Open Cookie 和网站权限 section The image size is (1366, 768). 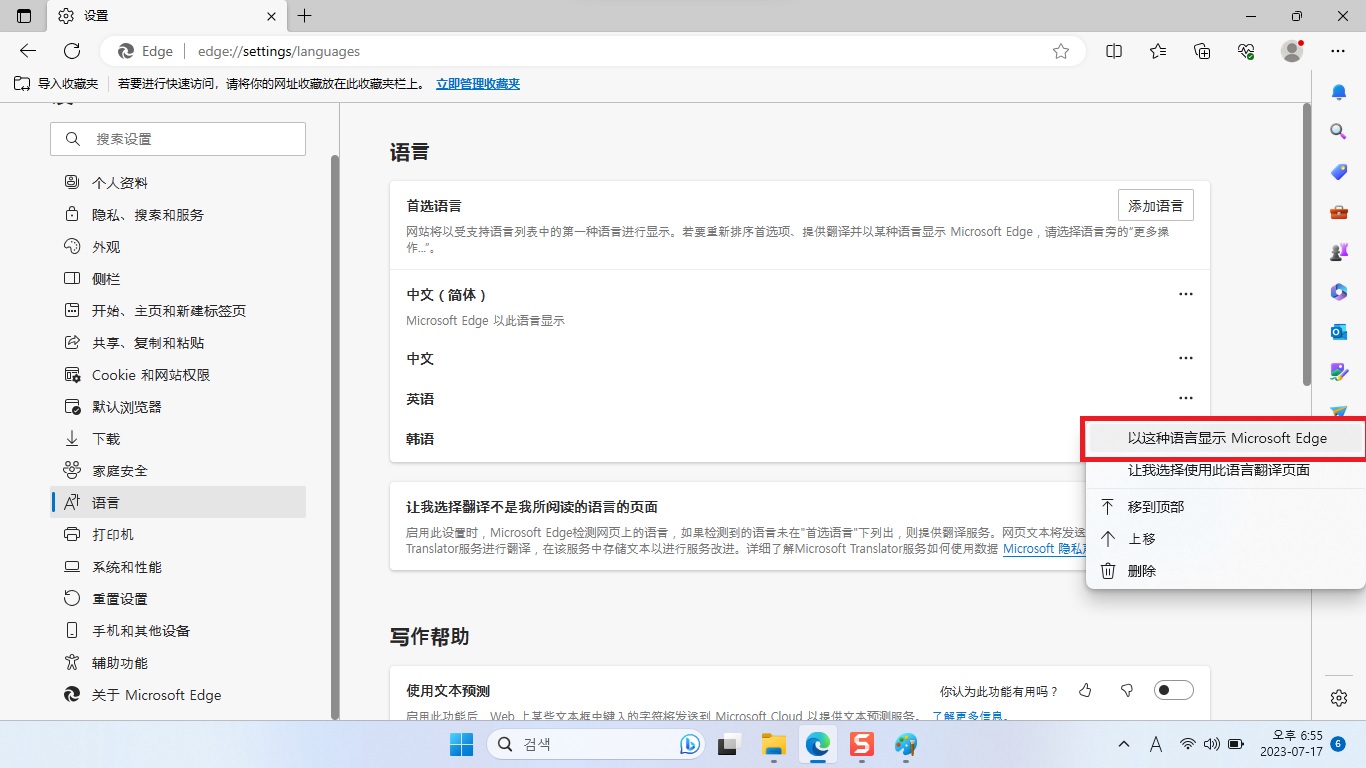[178, 375]
